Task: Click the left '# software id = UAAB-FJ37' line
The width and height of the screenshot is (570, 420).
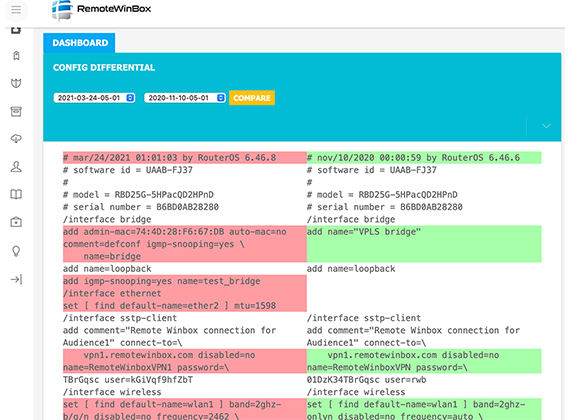Action: [x=128, y=170]
